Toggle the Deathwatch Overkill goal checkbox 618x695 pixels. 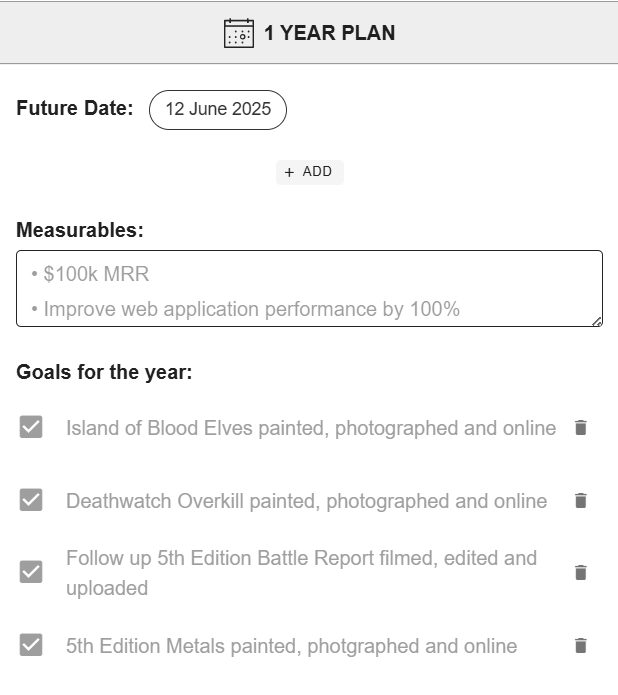point(31,501)
